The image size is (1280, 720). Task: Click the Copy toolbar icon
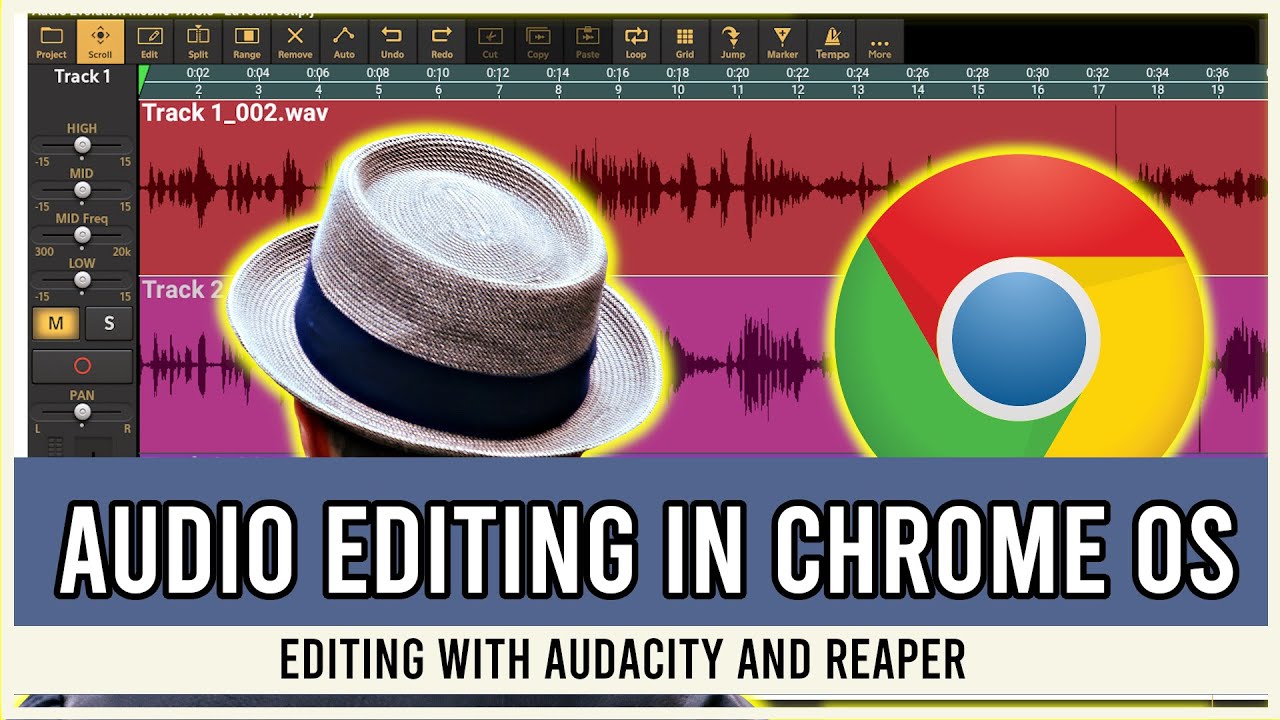pyautogui.click(x=538, y=42)
